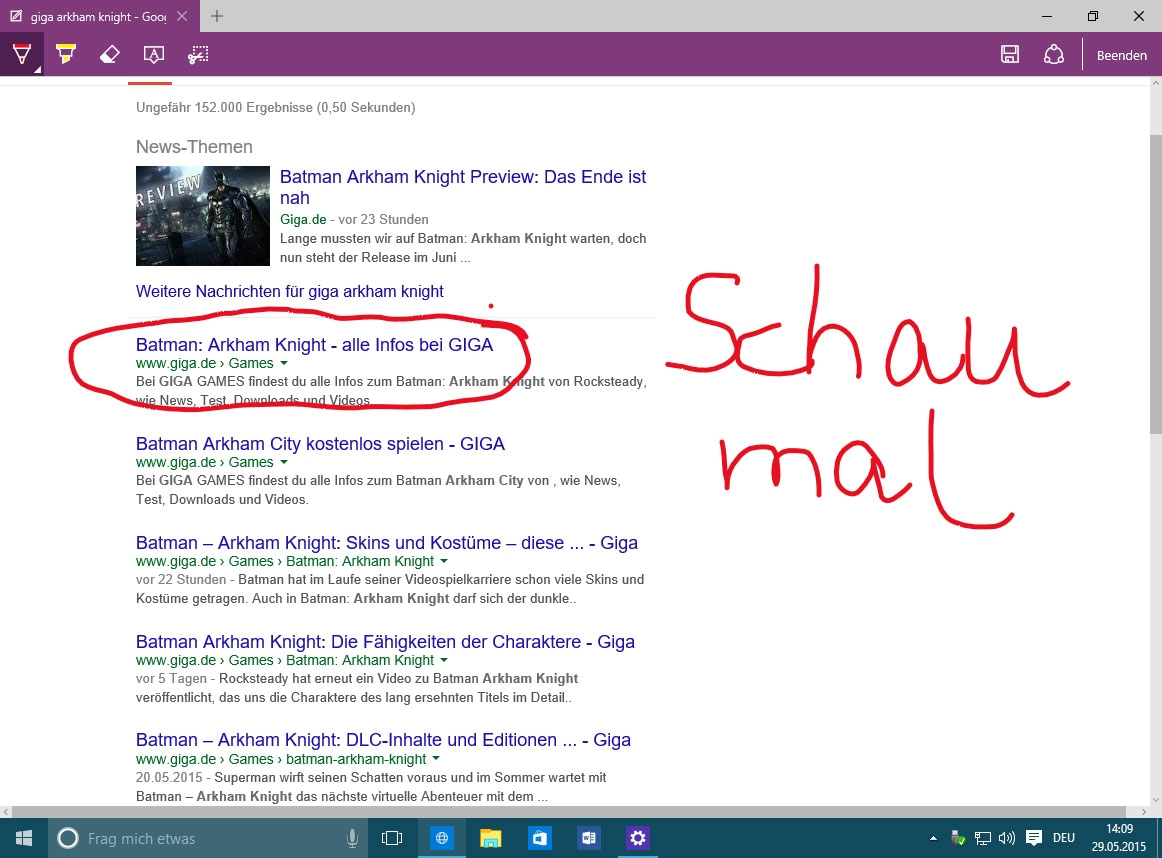The height and width of the screenshot is (858, 1162).
Task: Share the web note
Action: (x=1053, y=54)
